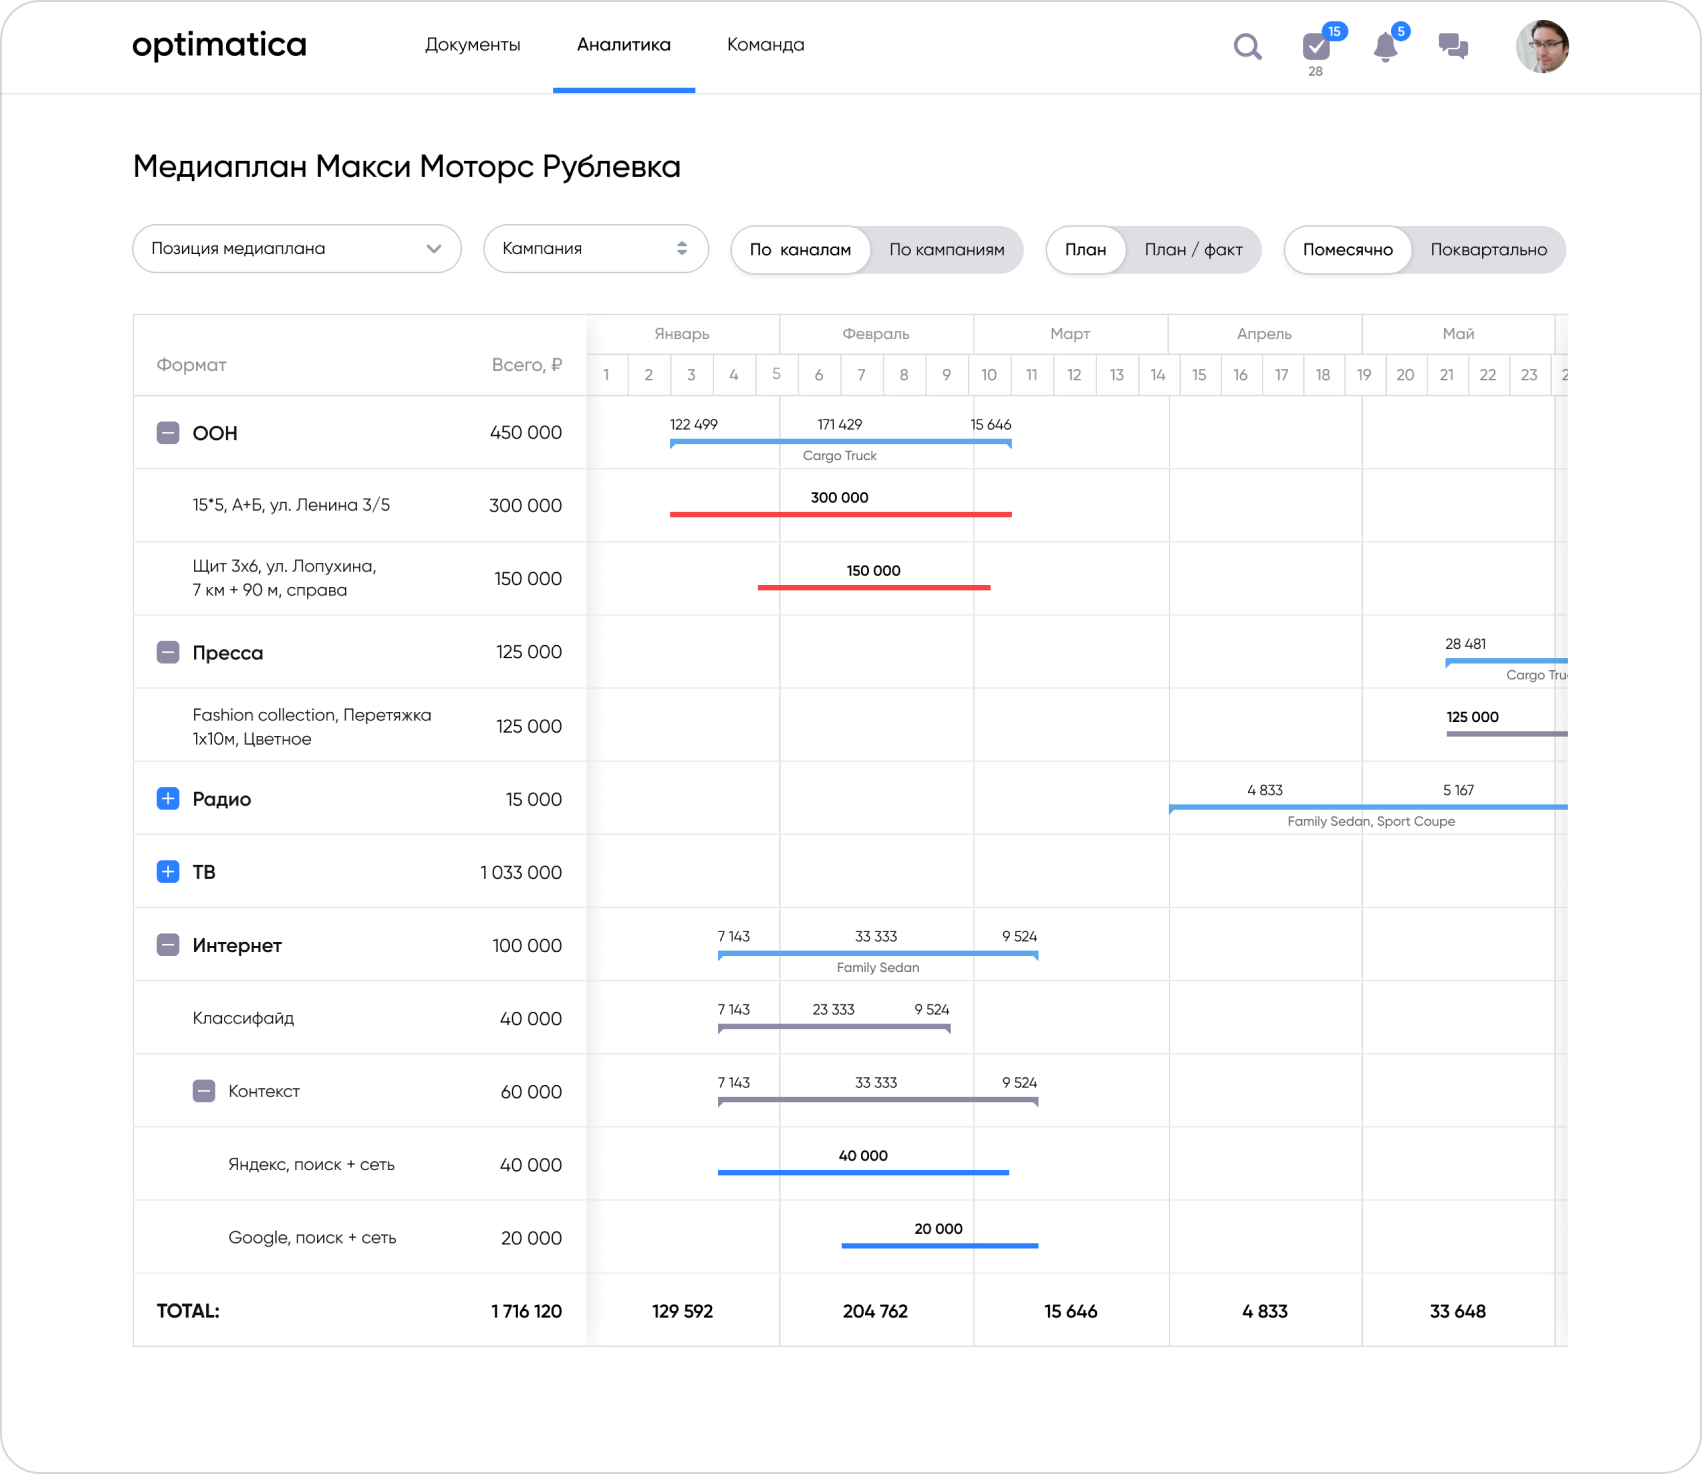Open the Позиция медиаплана dropdown
This screenshot has width=1702, height=1474.
pos(297,249)
